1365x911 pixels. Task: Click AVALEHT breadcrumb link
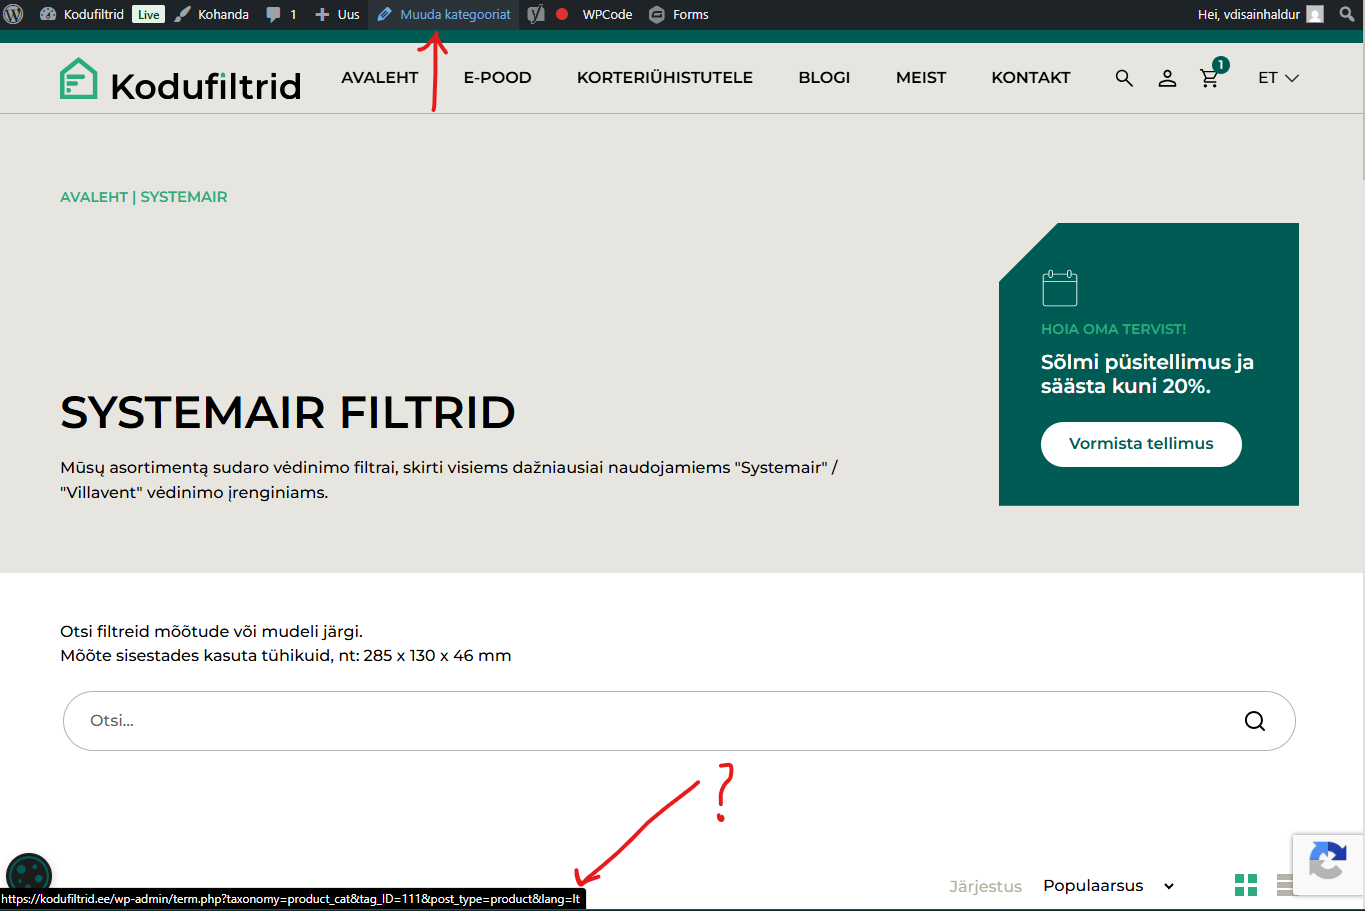pyautogui.click(x=94, y=197)
